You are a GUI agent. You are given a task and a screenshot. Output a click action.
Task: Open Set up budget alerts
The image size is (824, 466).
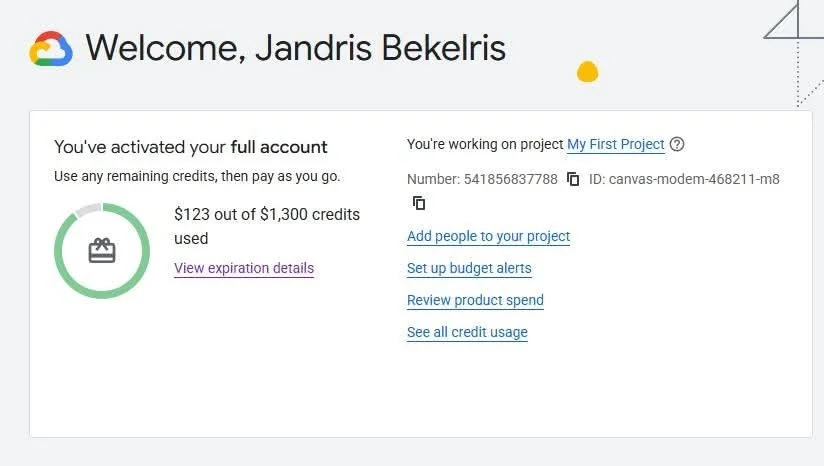click(469, 268)
